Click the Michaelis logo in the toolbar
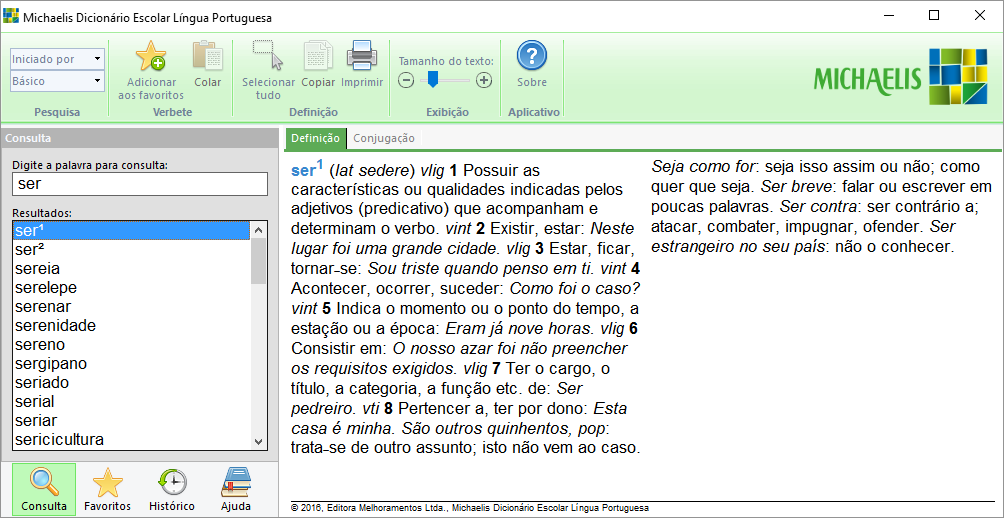Image resolution: width=1004 pixels, height=518 pixels. click(x=900, y=76)
